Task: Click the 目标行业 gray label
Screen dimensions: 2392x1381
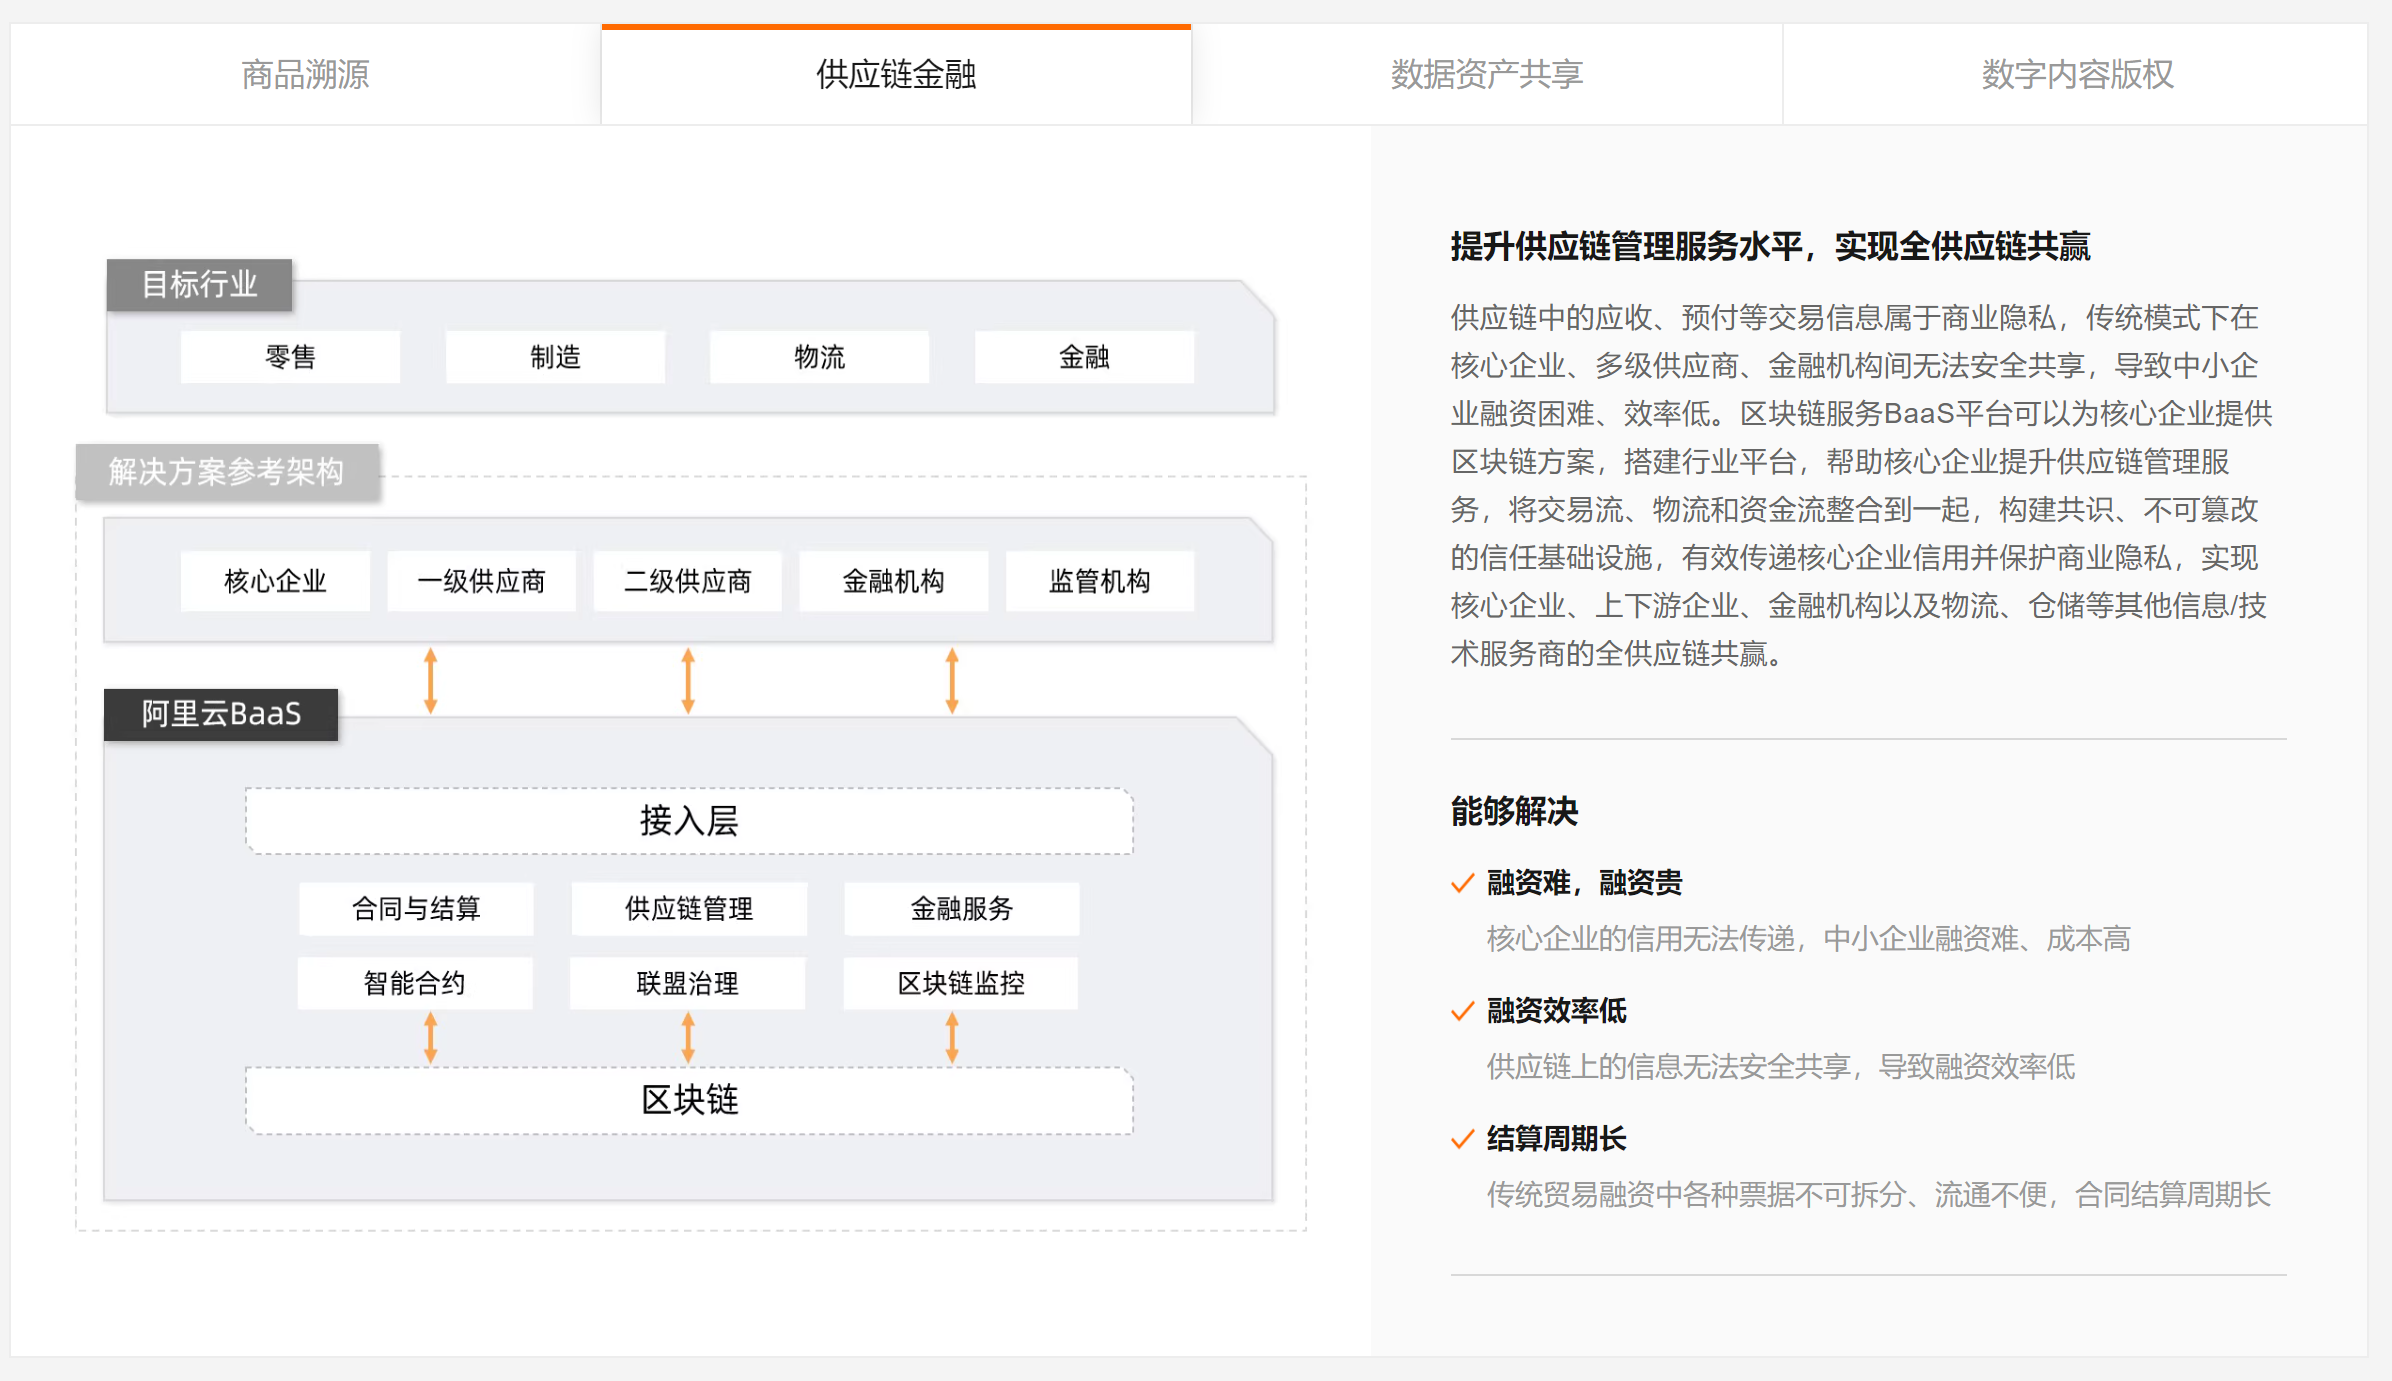Action: point(199,285)
